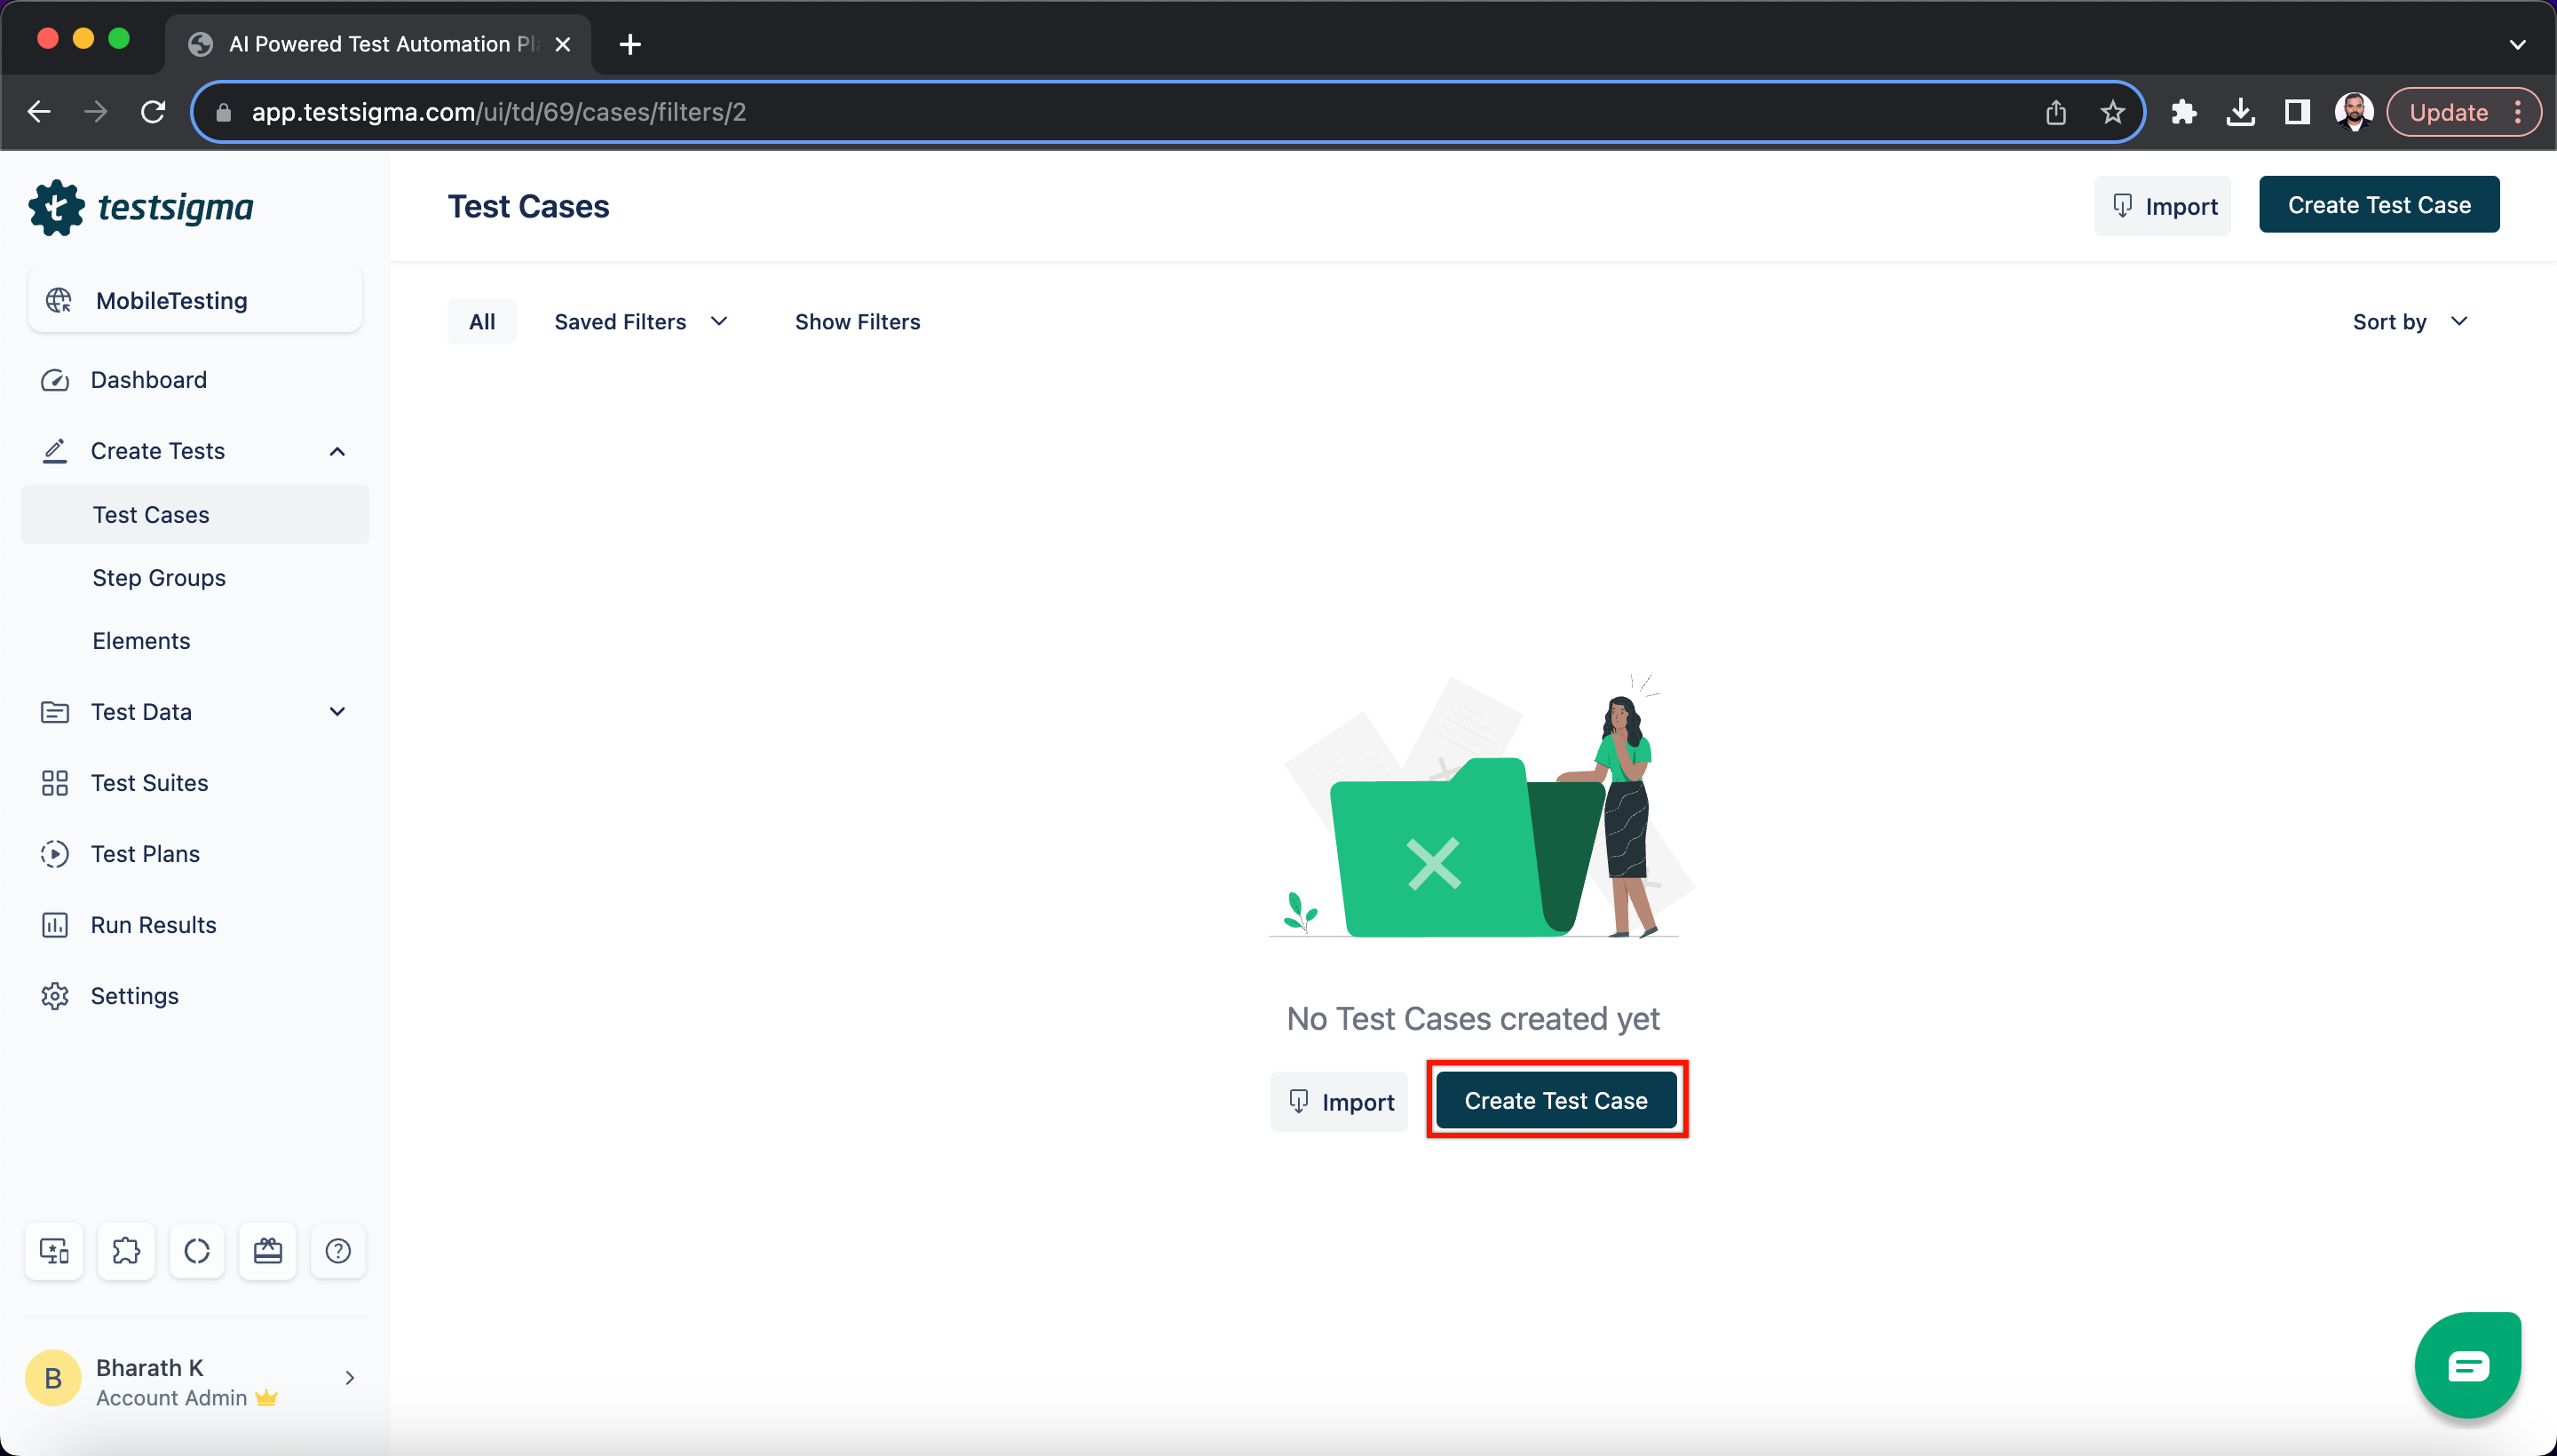Go to Test Suites page
This screenshot has height=1456, width=2557.
(x=149, y=783)
